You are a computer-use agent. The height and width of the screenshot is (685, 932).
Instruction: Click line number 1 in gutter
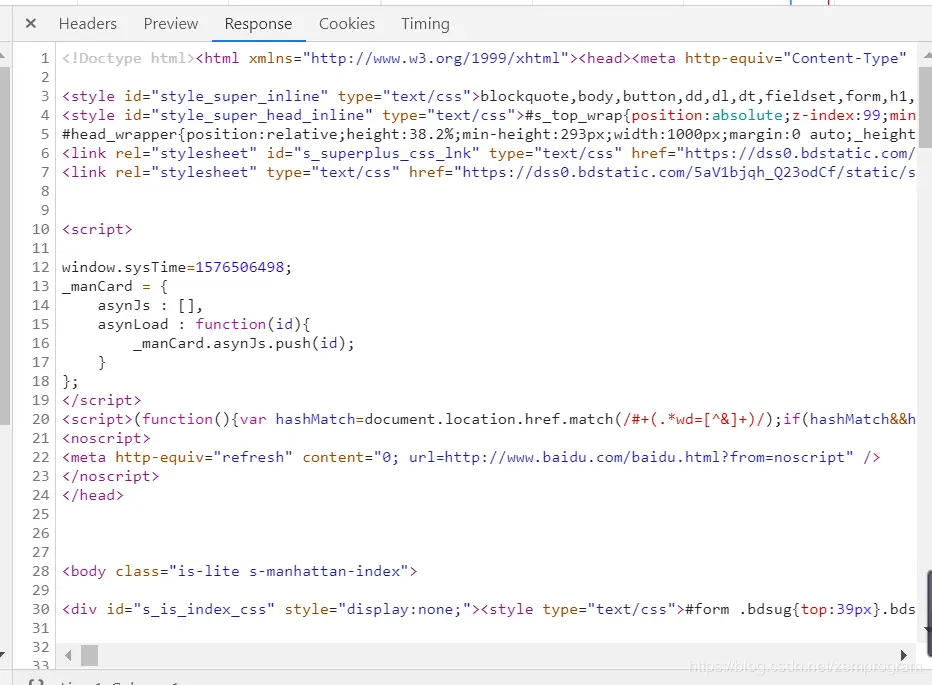45,58
